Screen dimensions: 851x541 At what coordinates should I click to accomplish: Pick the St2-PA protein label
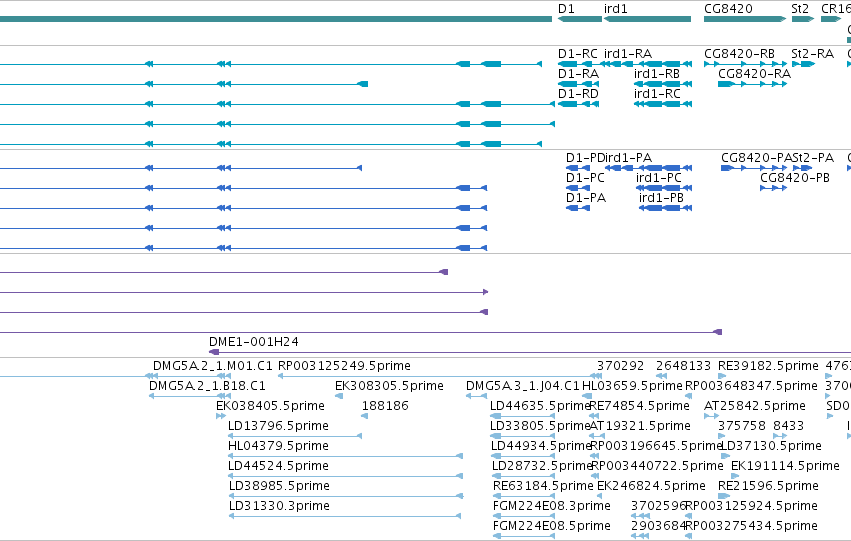coord(813,158)
